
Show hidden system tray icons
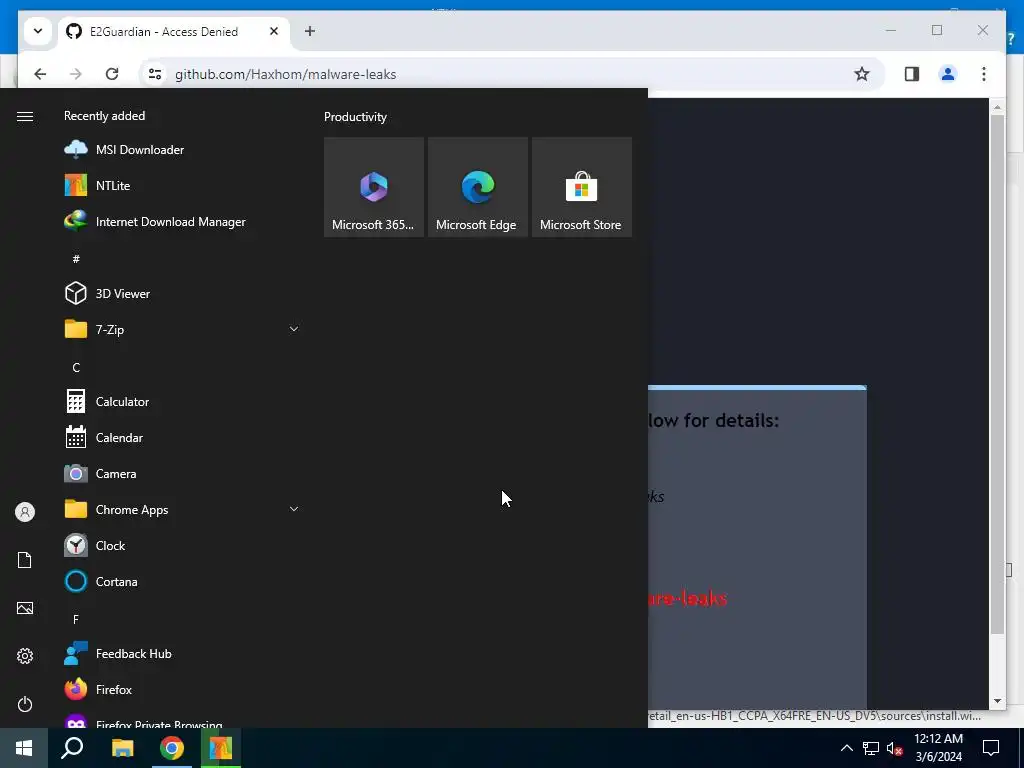(x=846, y=748)
